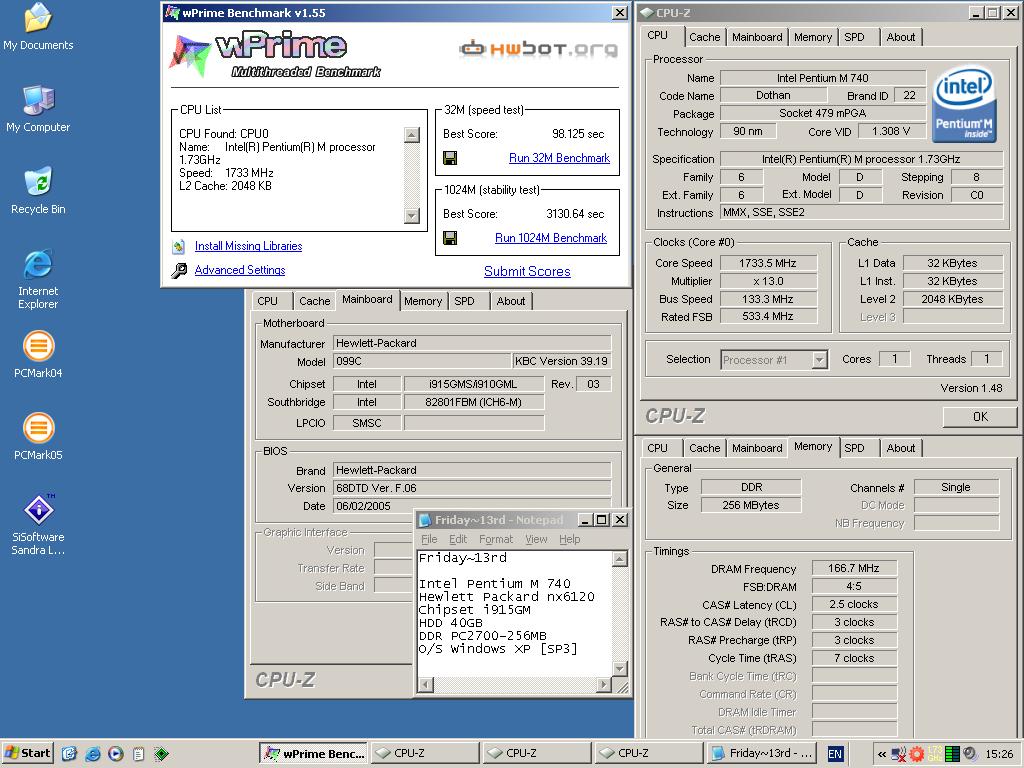Open About tab in top CPU-Z window
1024x768 pixels.
tap(901, 37)
